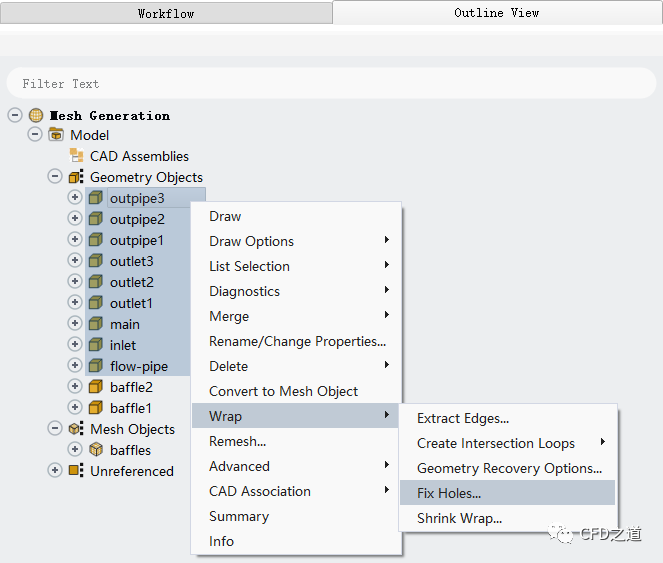Collapse the Mesh Objects branch
The width and height of the screenshot is (663, 563).
click(x=55, y=429)
